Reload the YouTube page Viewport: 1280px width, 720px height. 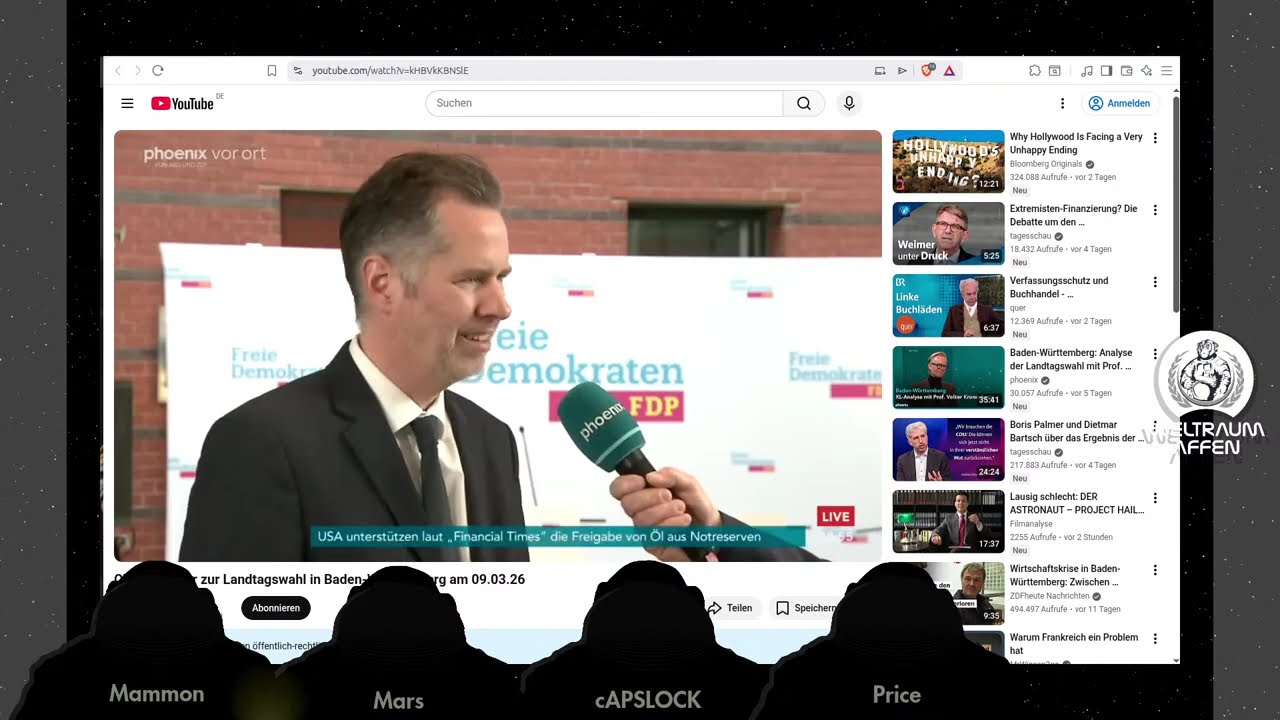158,71
